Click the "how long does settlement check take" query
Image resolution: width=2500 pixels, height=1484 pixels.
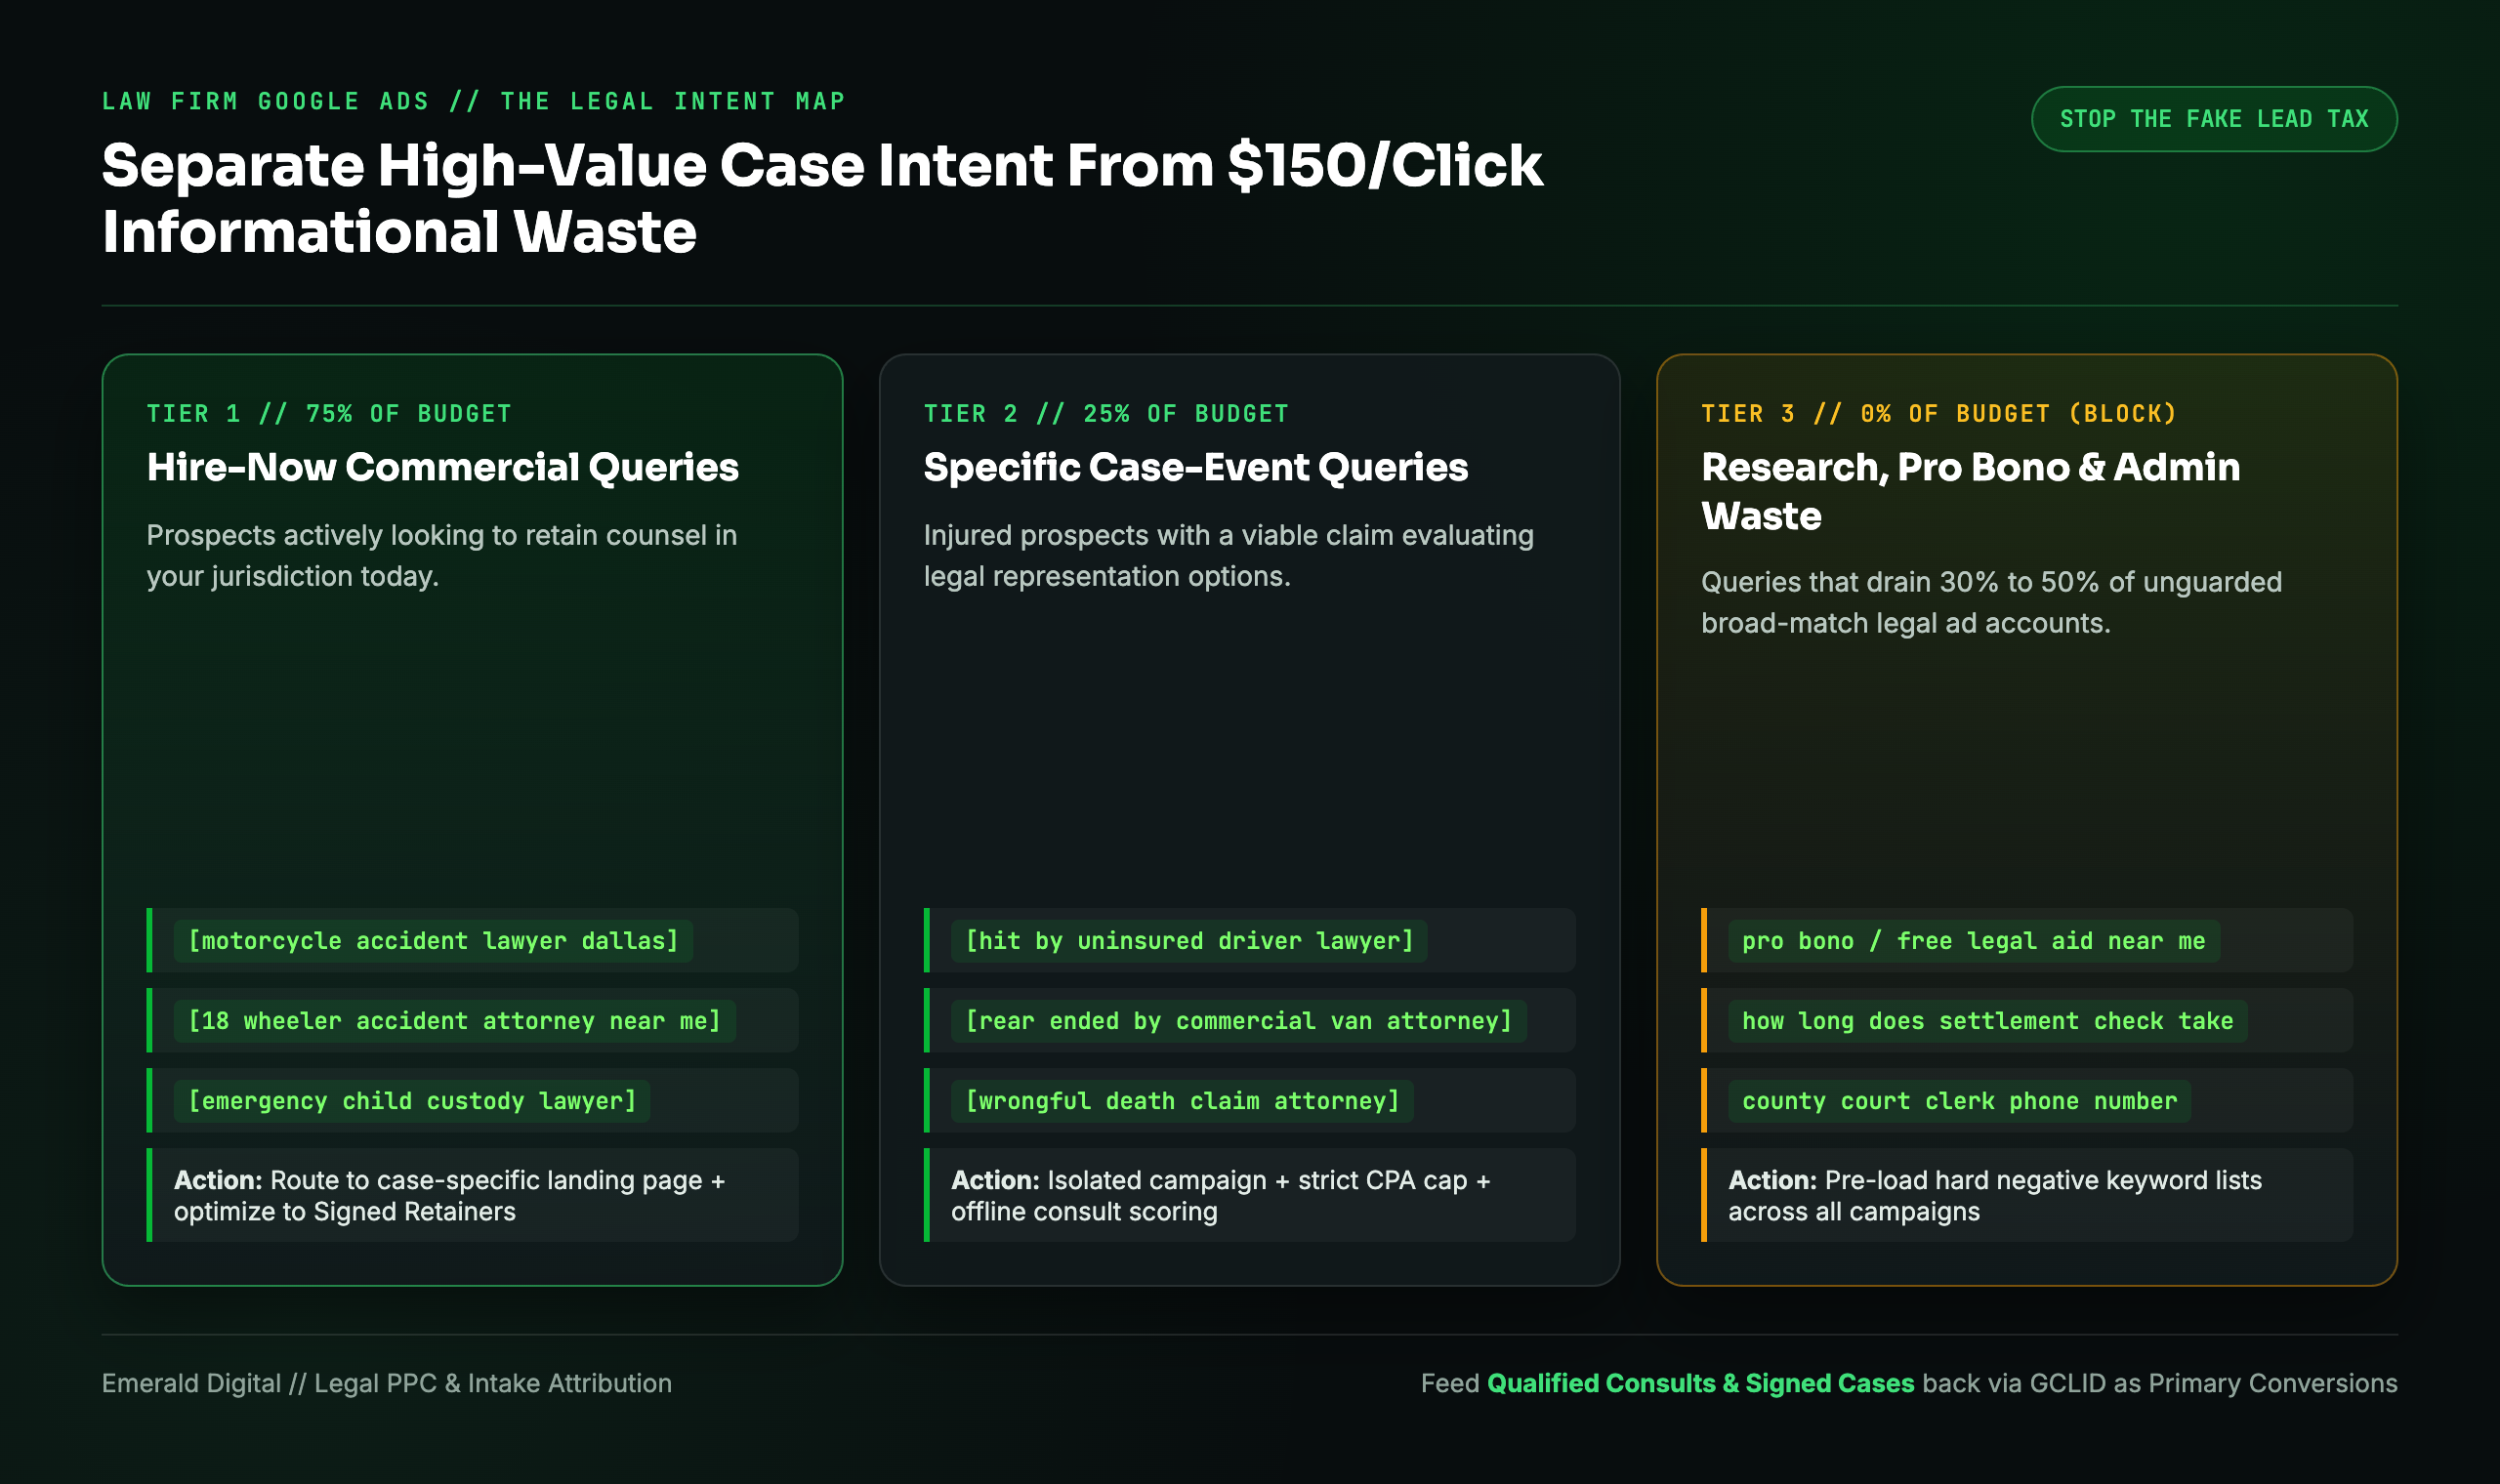[x=1988, y=1021]
